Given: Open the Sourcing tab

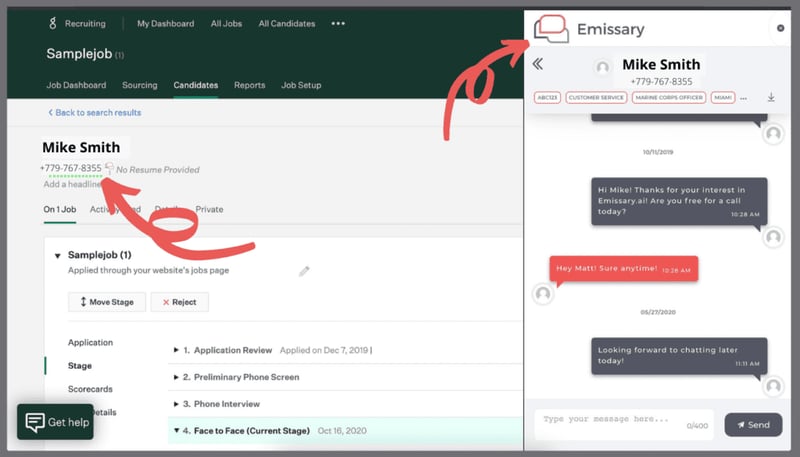Looking at the screenshot, I should [x=140, y=85].
